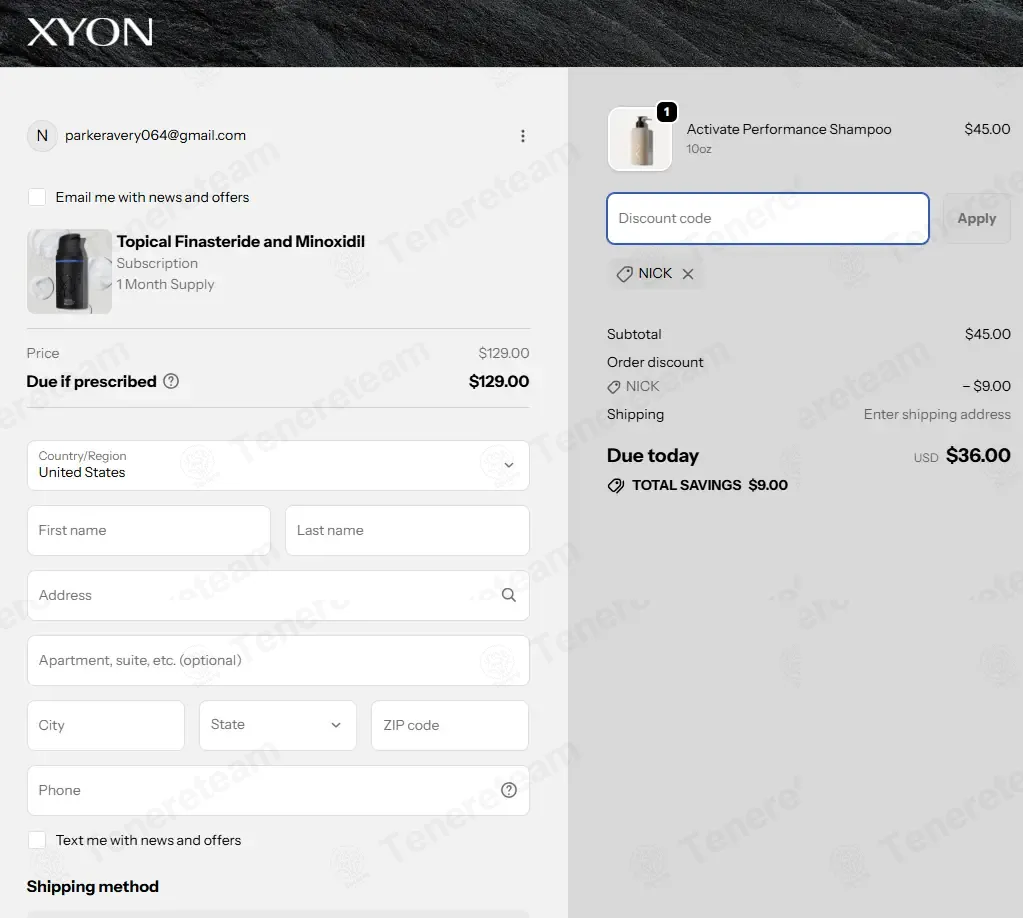
Task: Focus the City field
Action: pyautogui.click(x=106, y=725)
